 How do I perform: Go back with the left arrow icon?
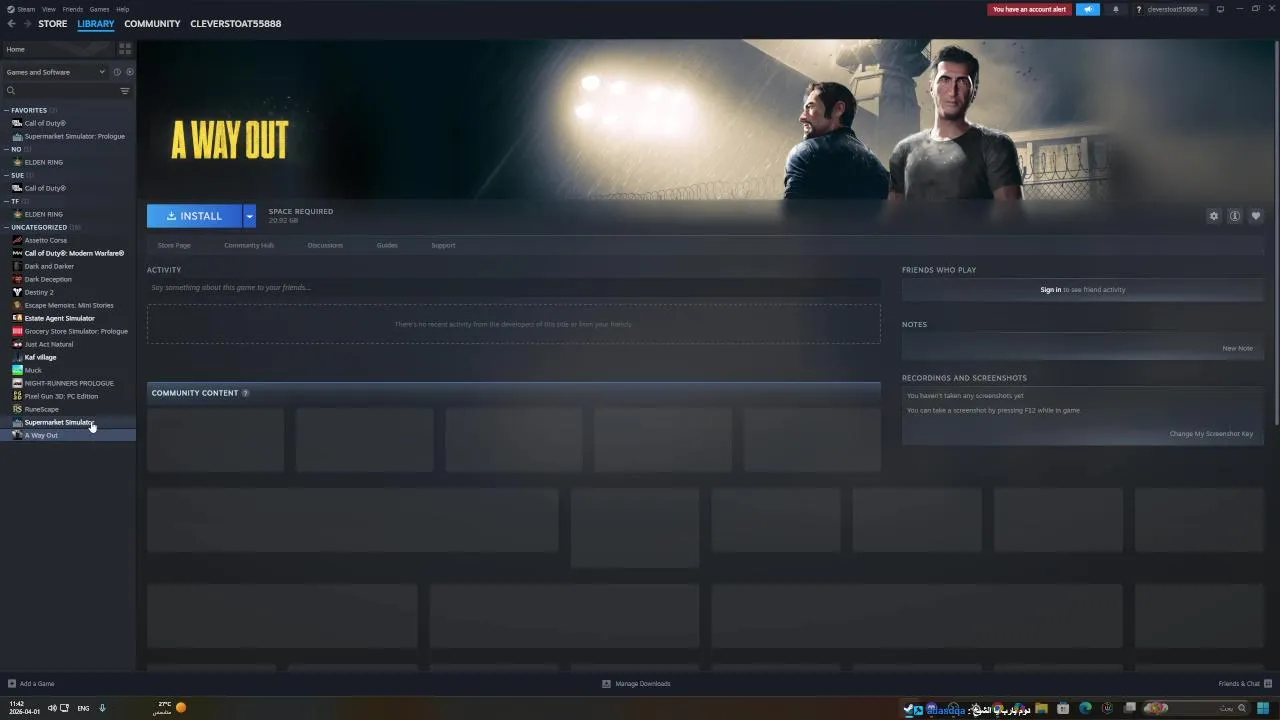pyautogui.click(x=12, y=24)
